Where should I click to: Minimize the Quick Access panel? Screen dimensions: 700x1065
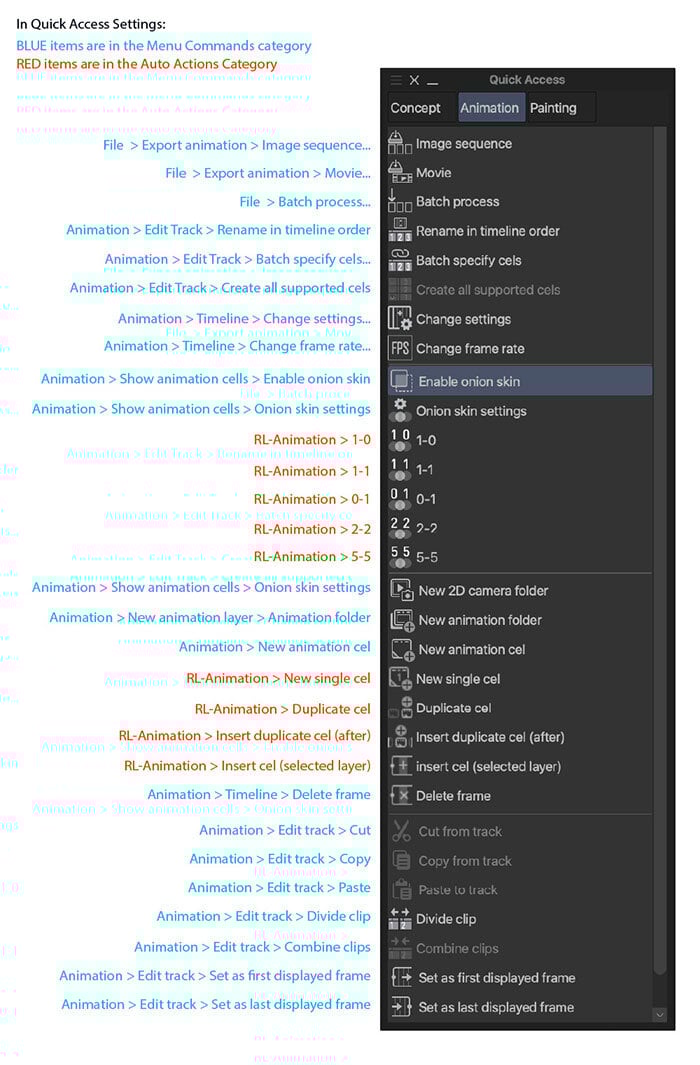point(432,83)
